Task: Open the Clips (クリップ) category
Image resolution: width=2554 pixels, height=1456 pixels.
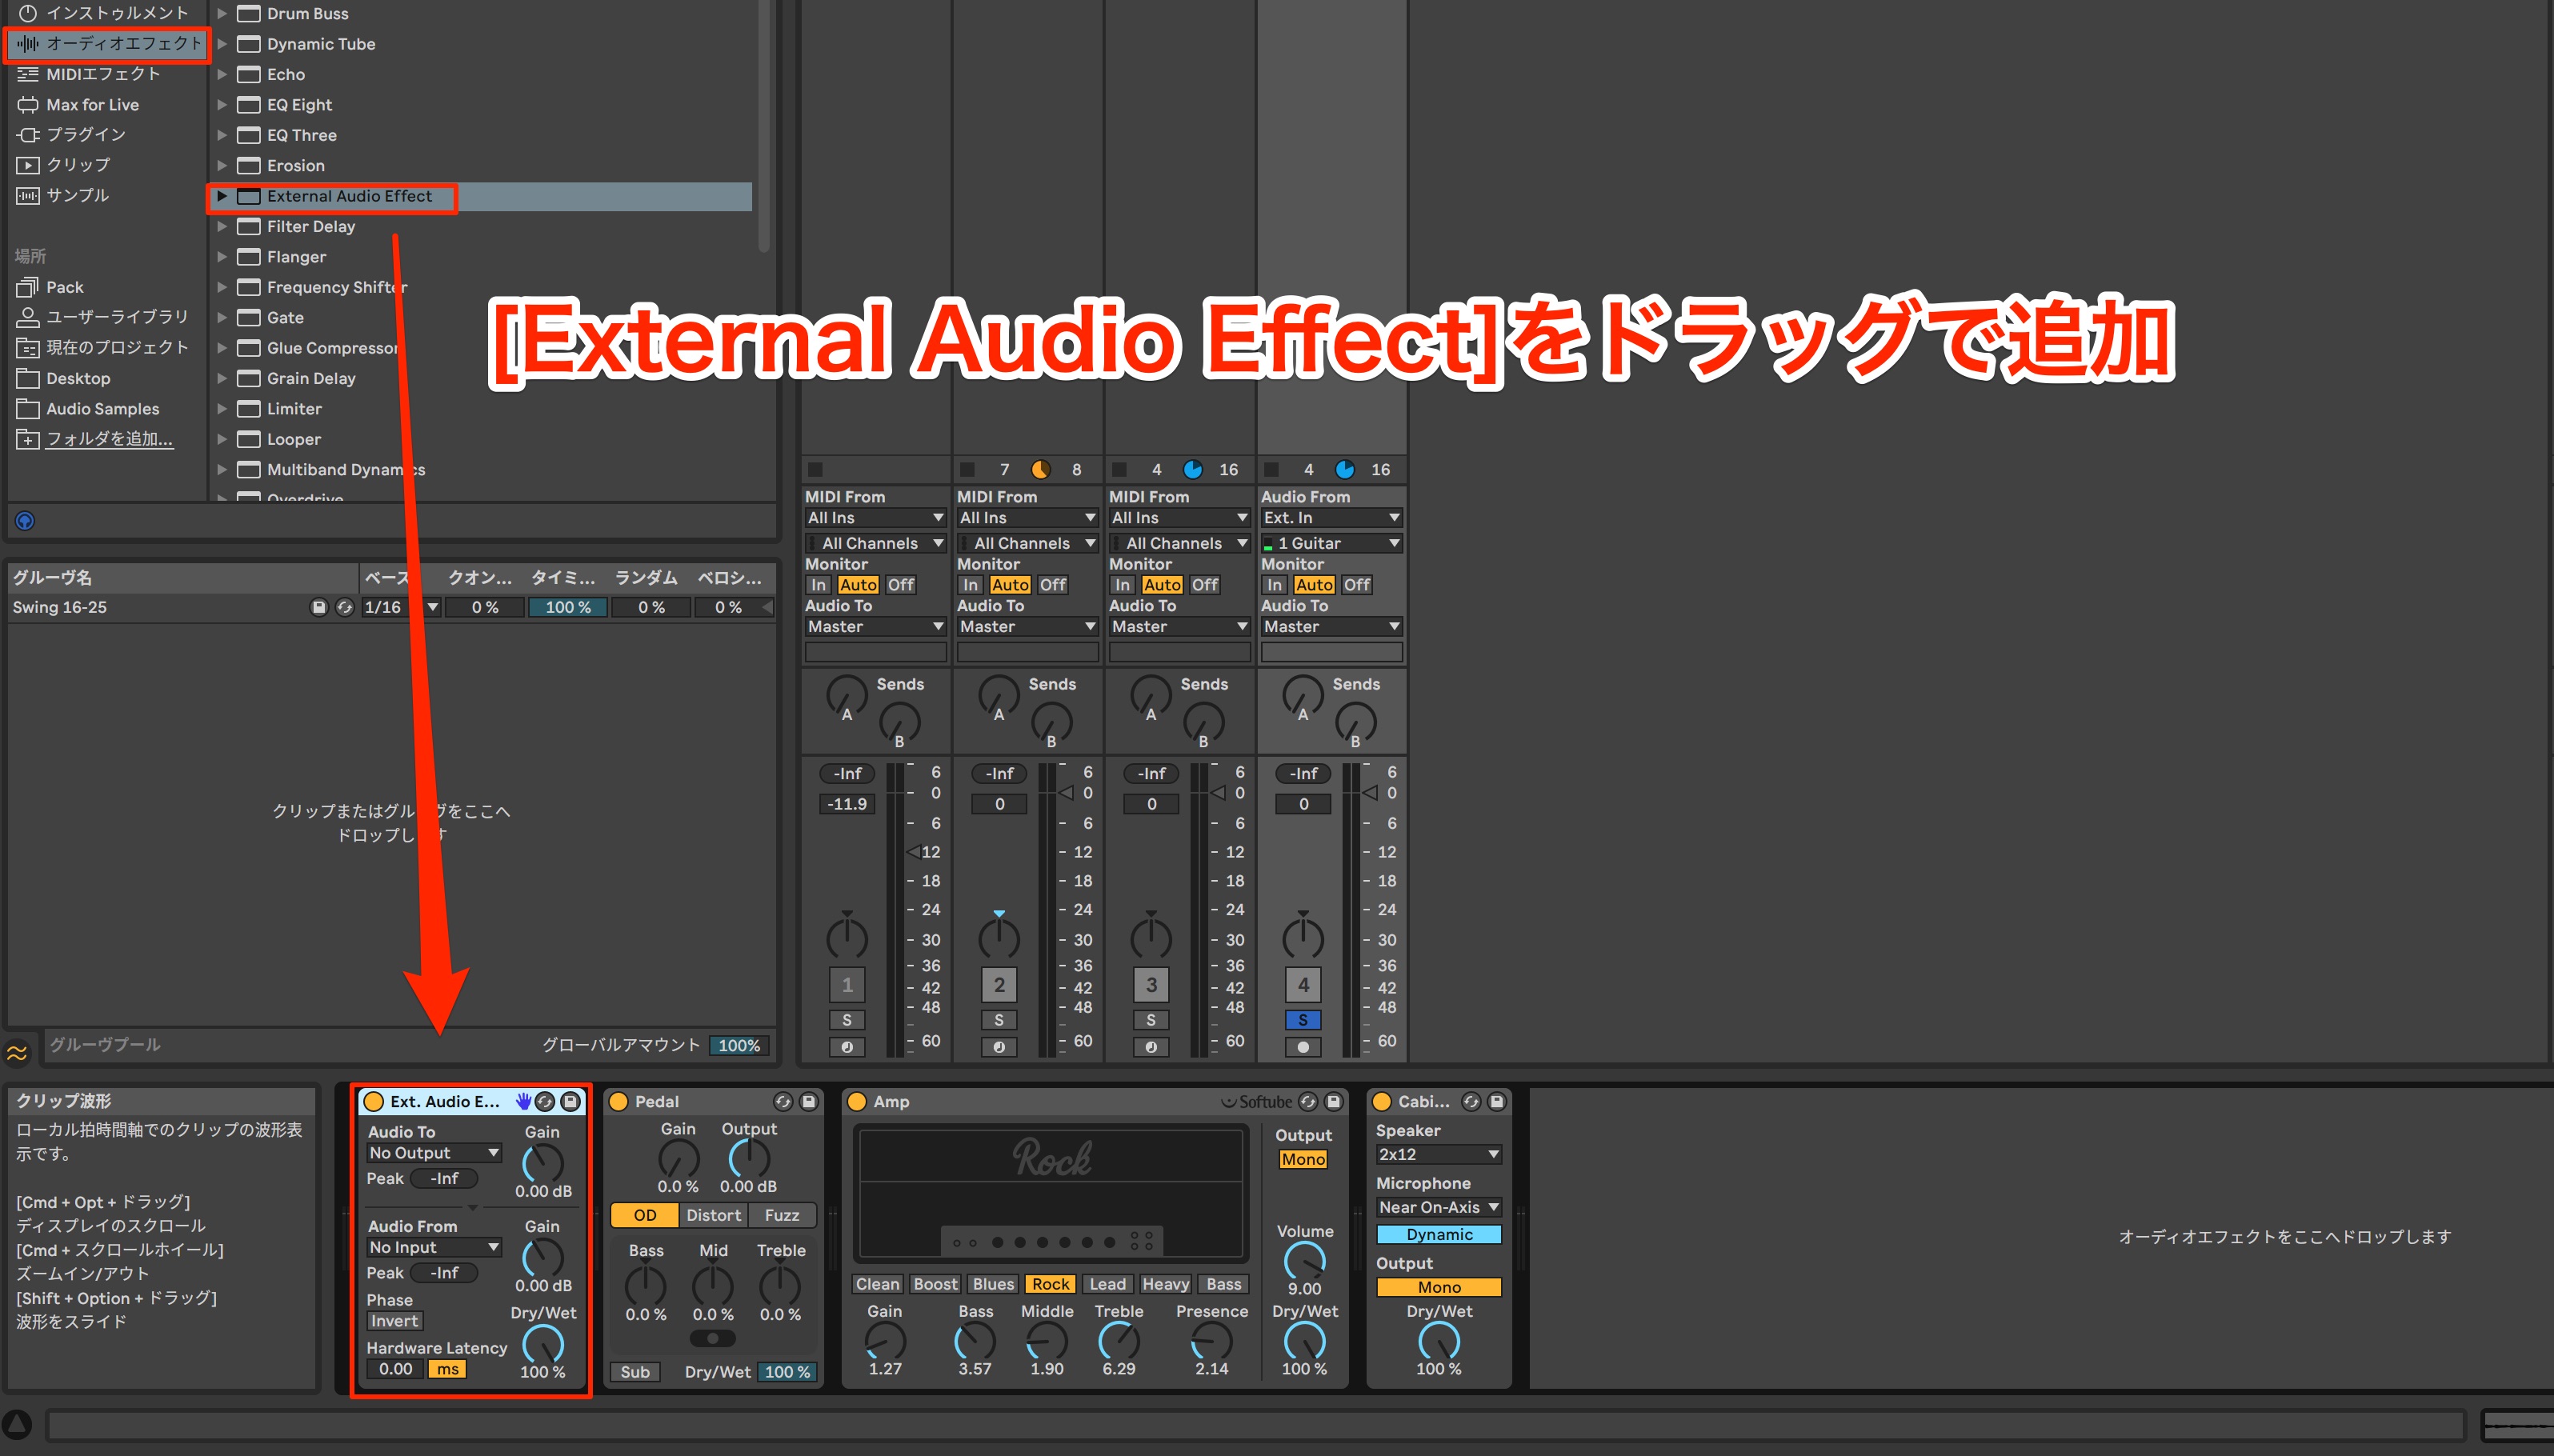Action: click(x=64, y=164)
